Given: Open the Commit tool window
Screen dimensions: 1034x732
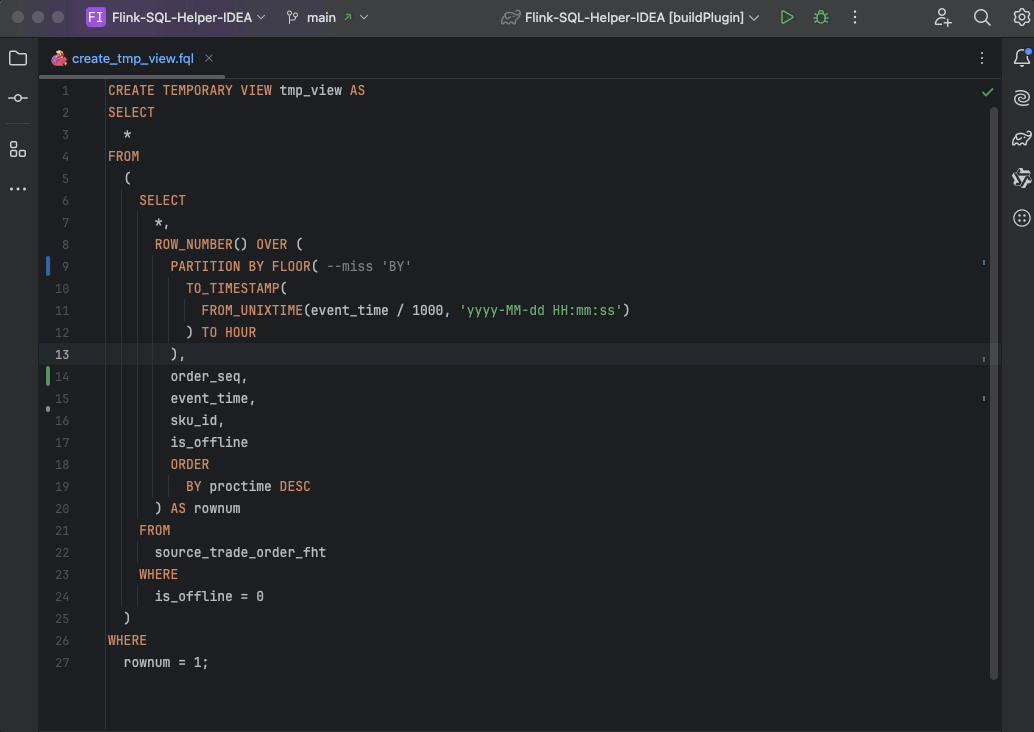Looking at the screenshot, I should click(18, 98).
